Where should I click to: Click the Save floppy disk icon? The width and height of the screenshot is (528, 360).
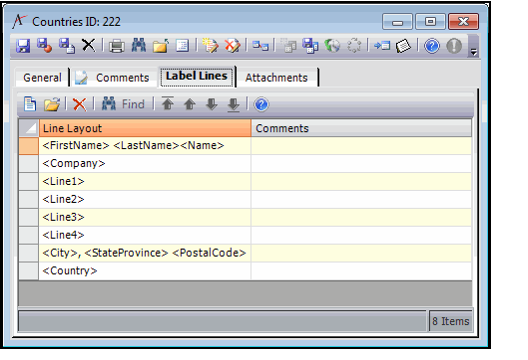tap(23, 45)
